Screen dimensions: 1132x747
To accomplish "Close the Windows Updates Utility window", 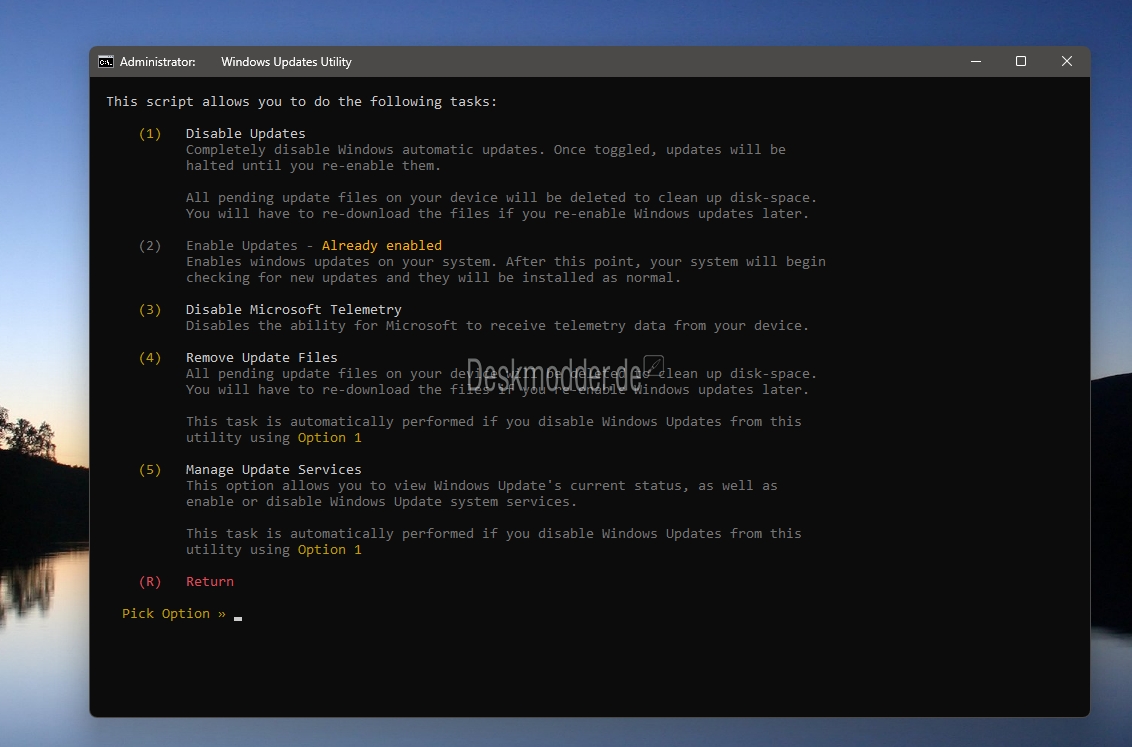I will click(1067, 61).
